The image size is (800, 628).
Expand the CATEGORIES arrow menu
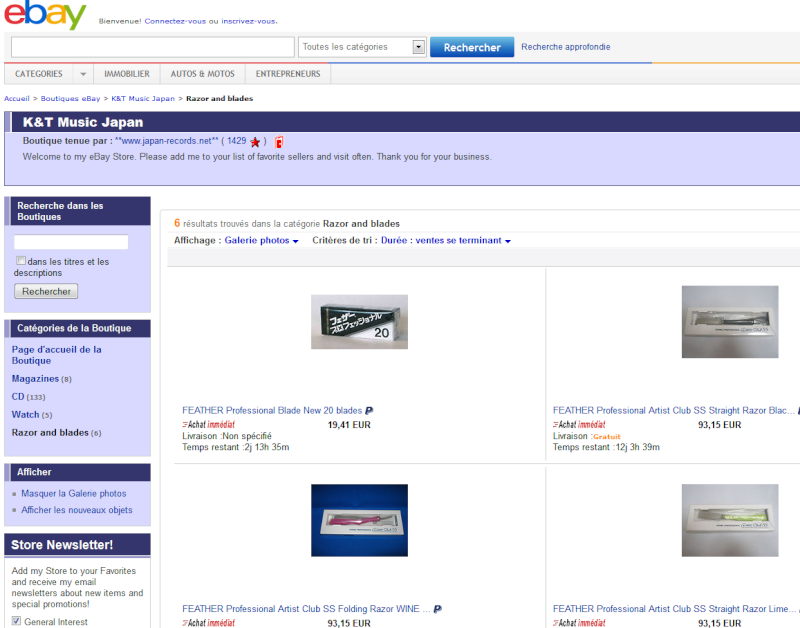83,74
